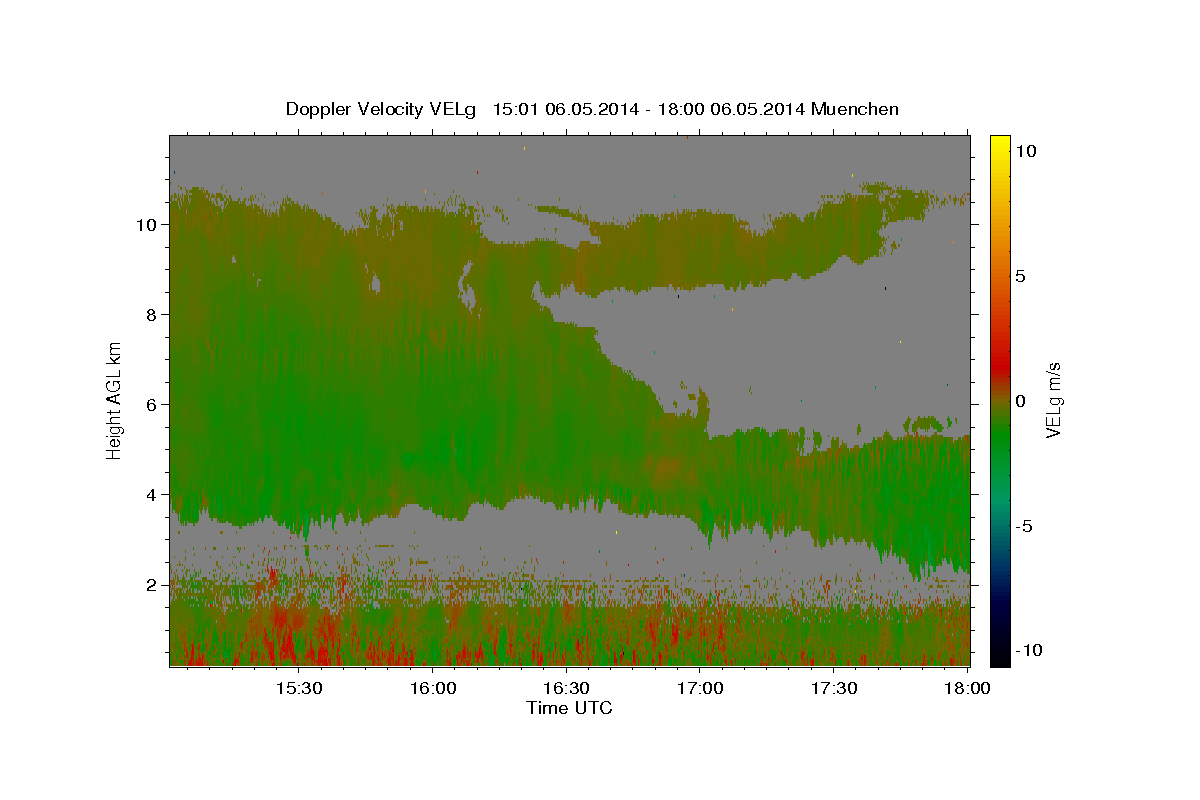Click the 16:30 time tick label

point(566,689)
